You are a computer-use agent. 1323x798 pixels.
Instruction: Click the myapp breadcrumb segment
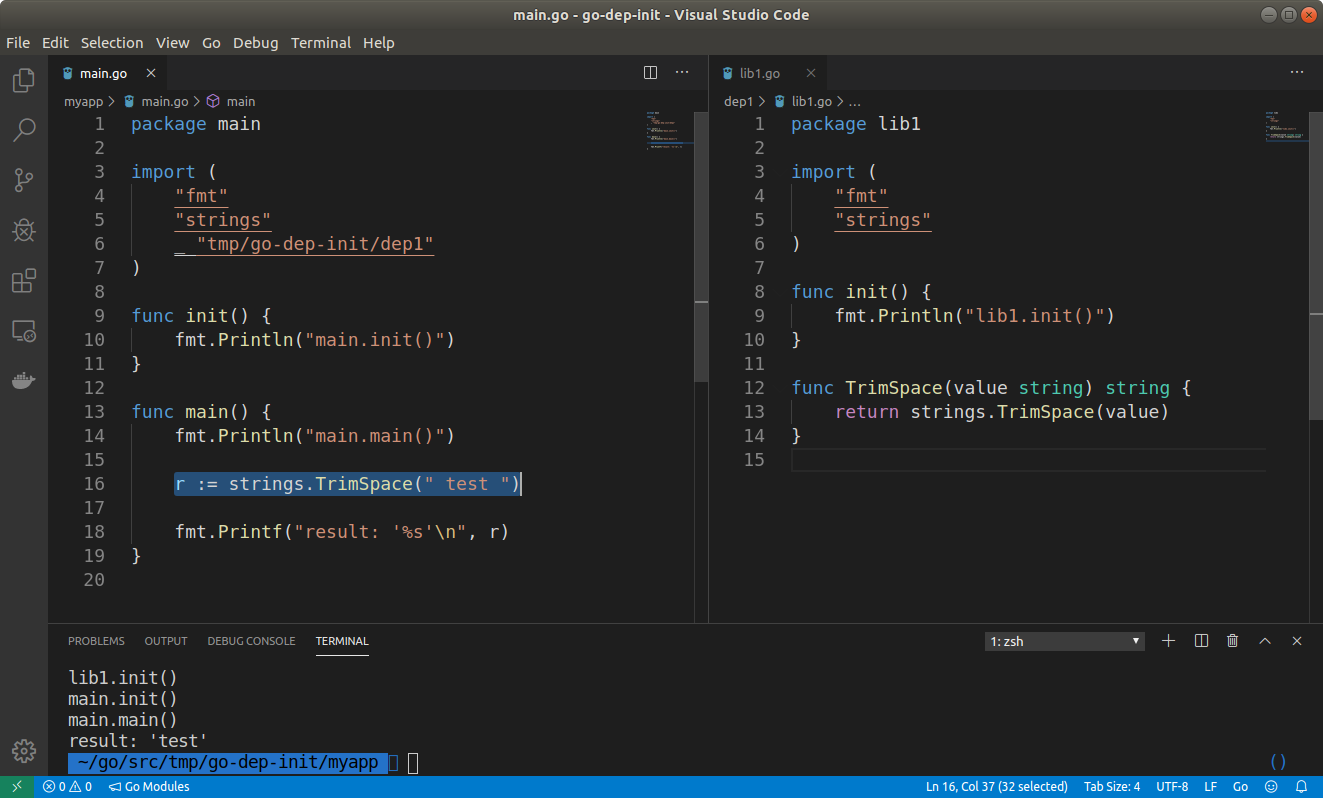[83, 101]
